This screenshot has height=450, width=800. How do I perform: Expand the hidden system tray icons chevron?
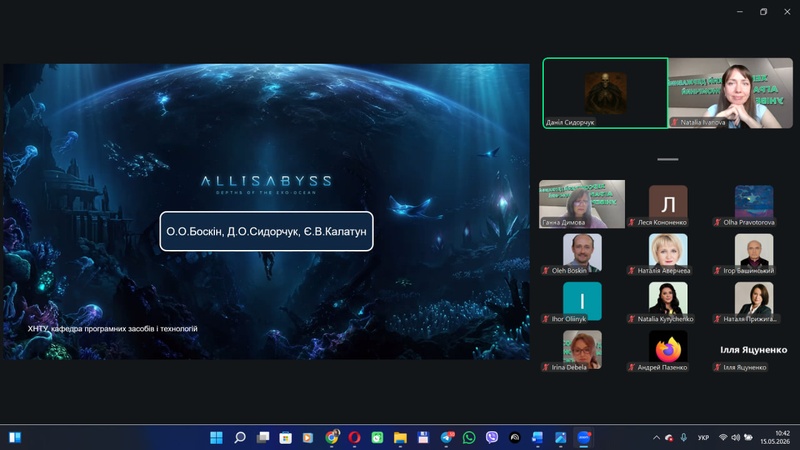click(x=656, y=437)
